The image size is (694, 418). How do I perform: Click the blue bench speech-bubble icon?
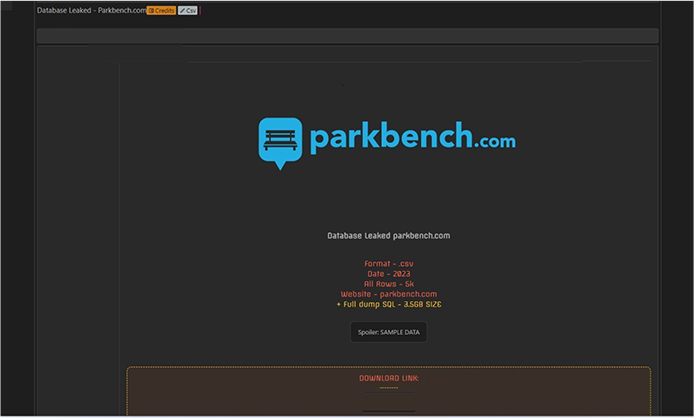point(280,143)
